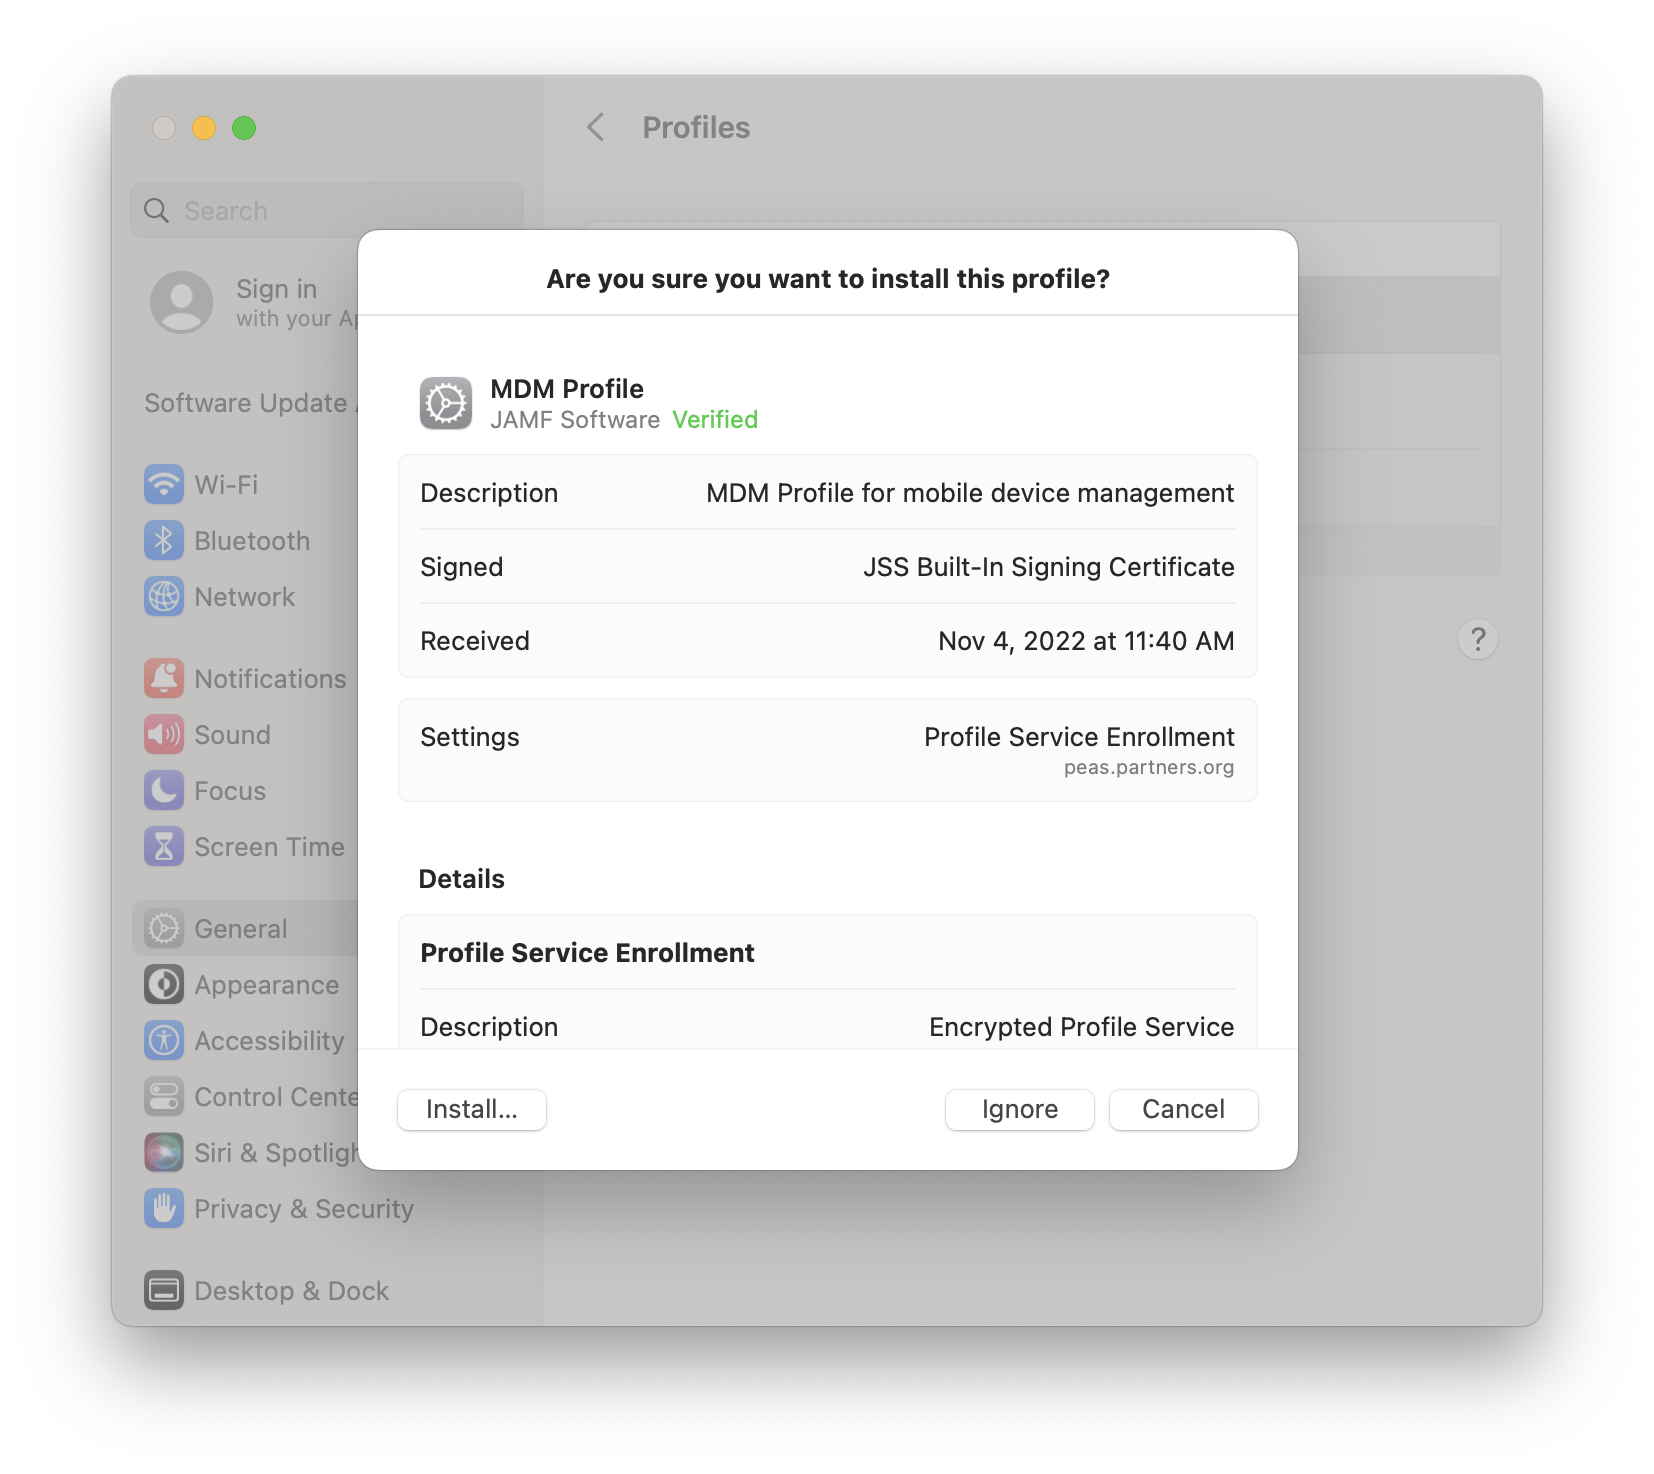Screen dimensions: 1654x1474
Task: Select Accessibility in the sidebar
Action: pos(268,1041)
